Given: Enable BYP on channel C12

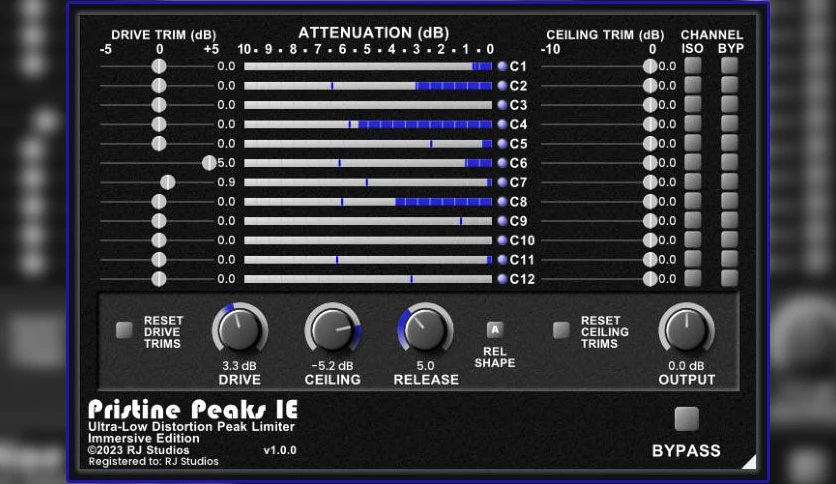Looking at the screenshot, I should point(729,278).
